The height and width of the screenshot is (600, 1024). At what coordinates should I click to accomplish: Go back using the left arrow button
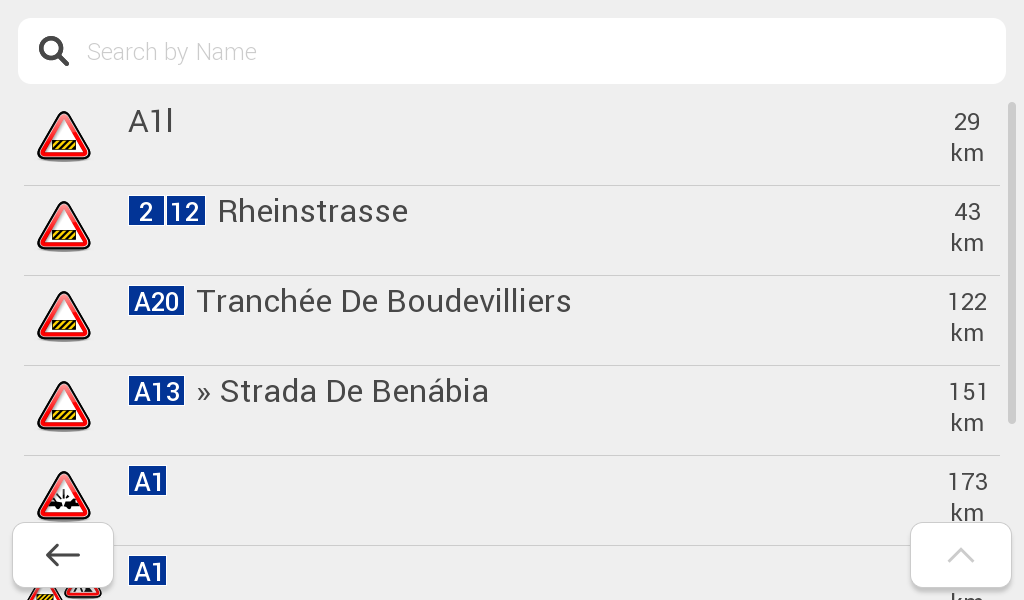pos(63,555)
